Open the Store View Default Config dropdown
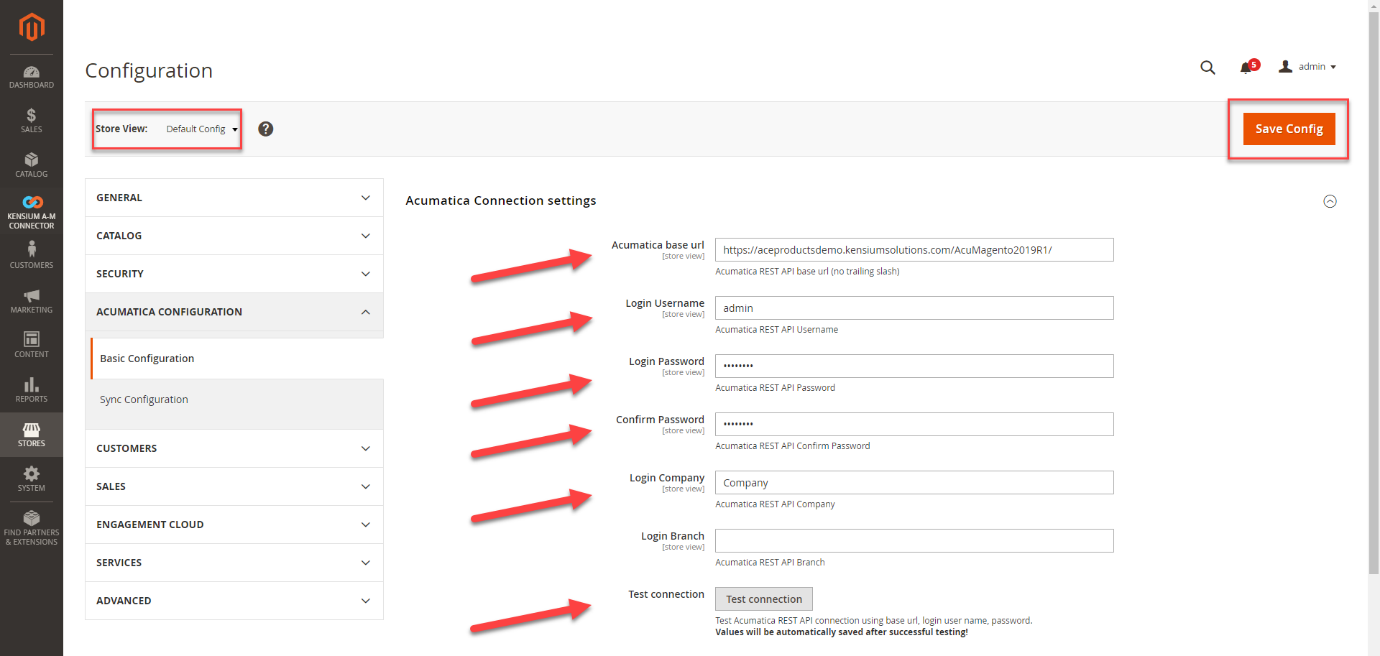Viewport: 1380px width, 656px height. [202, 129]
